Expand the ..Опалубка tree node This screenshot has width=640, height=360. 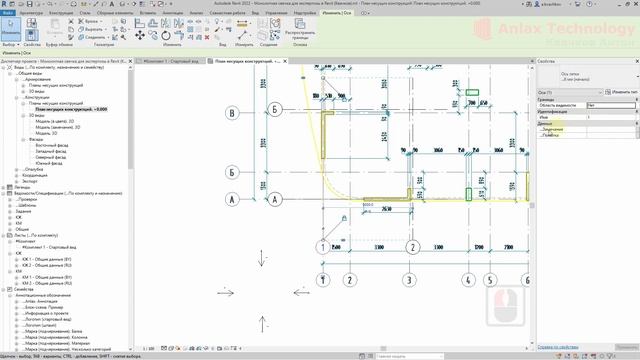tap(17, 169)
